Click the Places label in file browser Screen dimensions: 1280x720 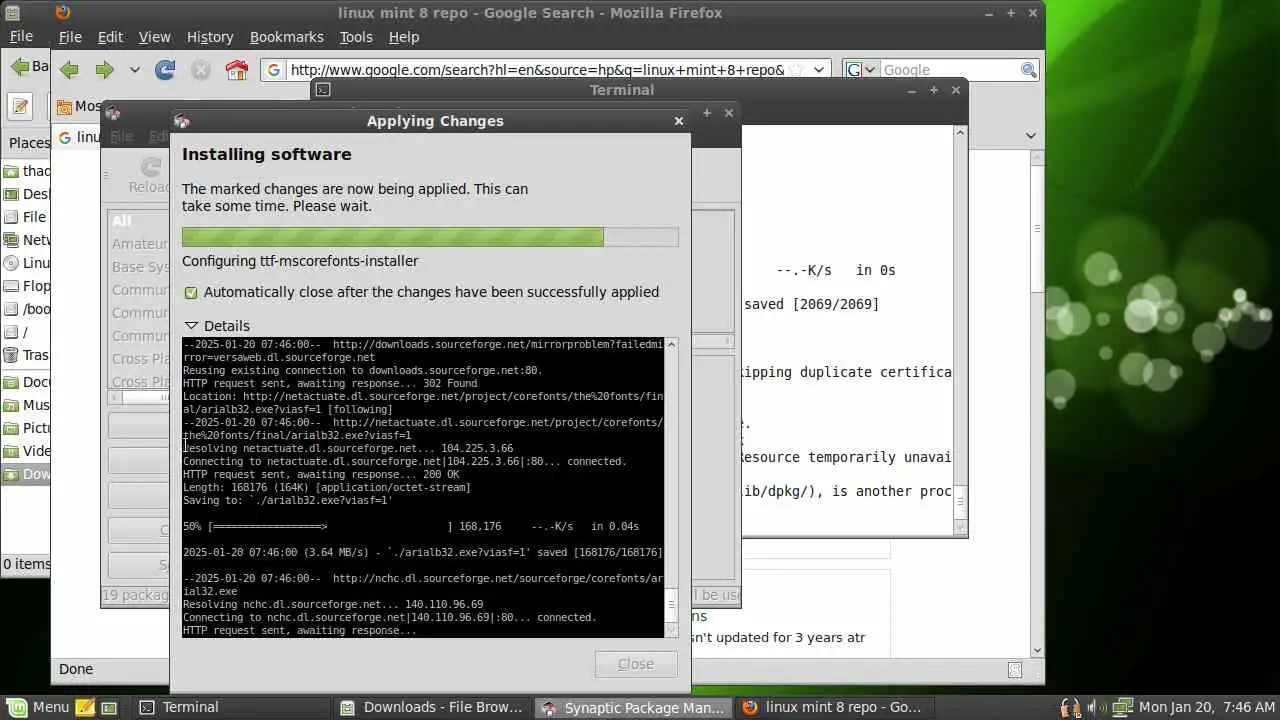[29, 142]
